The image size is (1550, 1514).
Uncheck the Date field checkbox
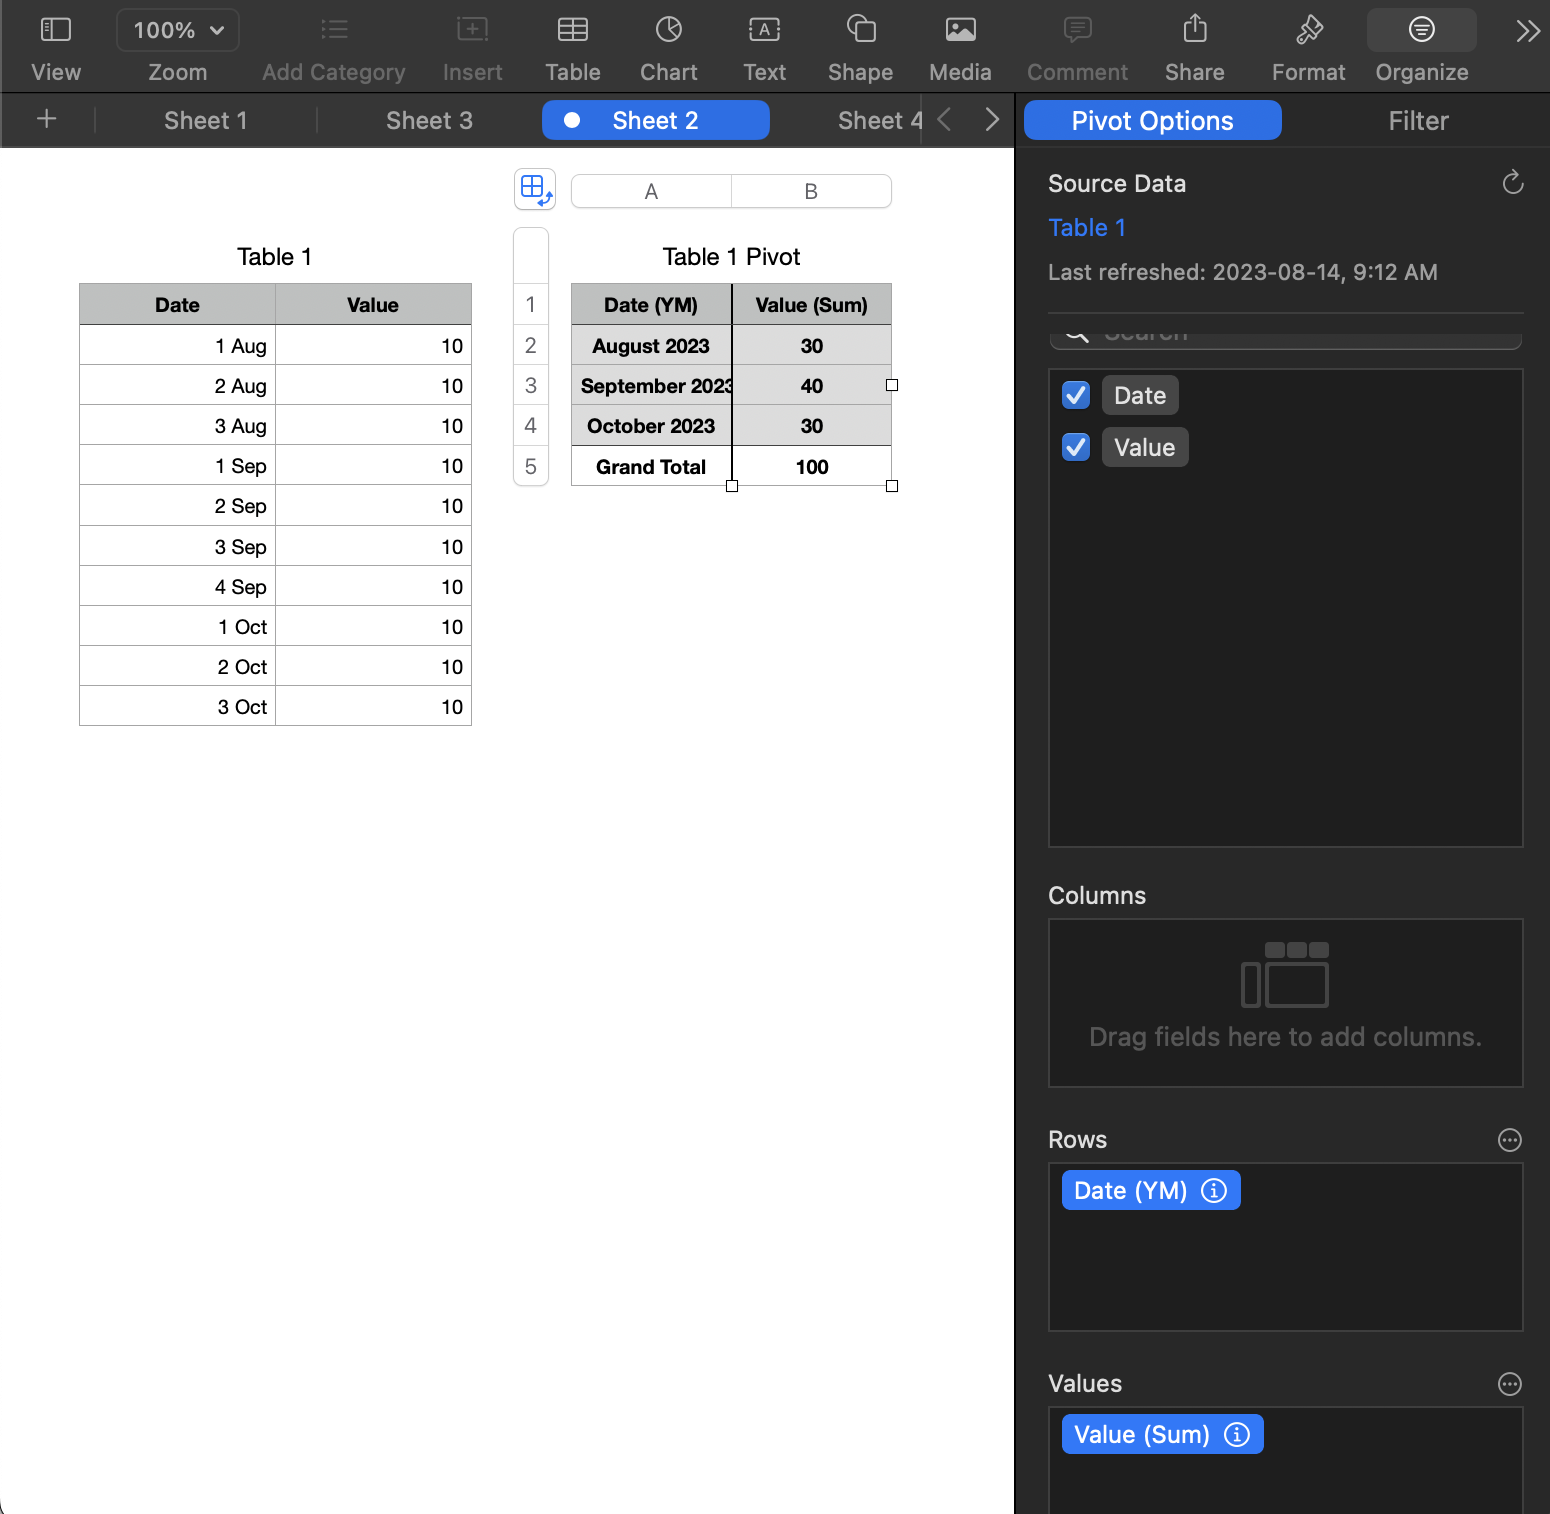click(x=1076, y=395)
